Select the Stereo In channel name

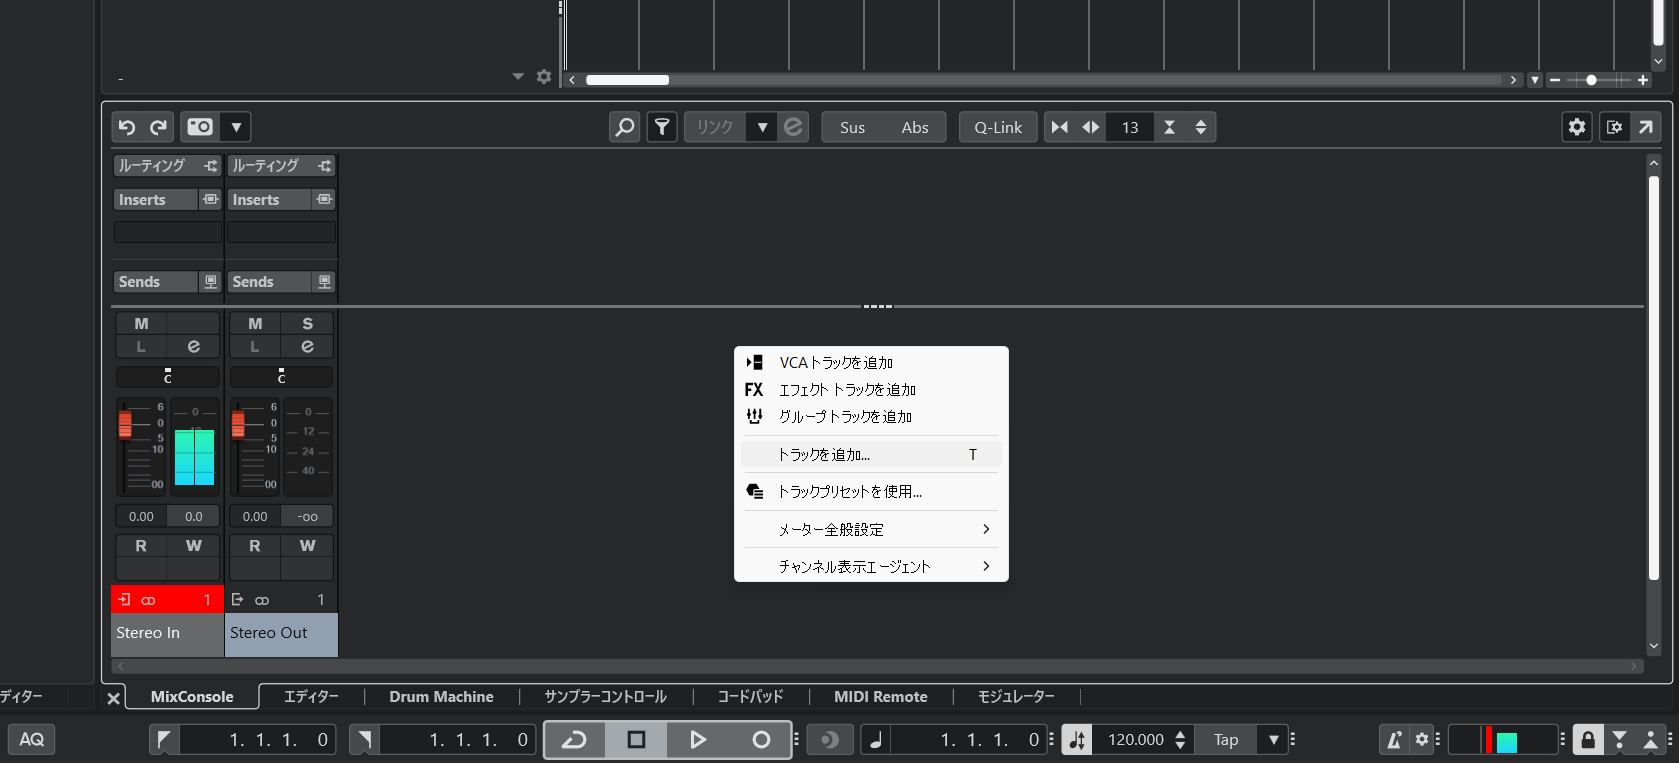[x=167, y=633]
